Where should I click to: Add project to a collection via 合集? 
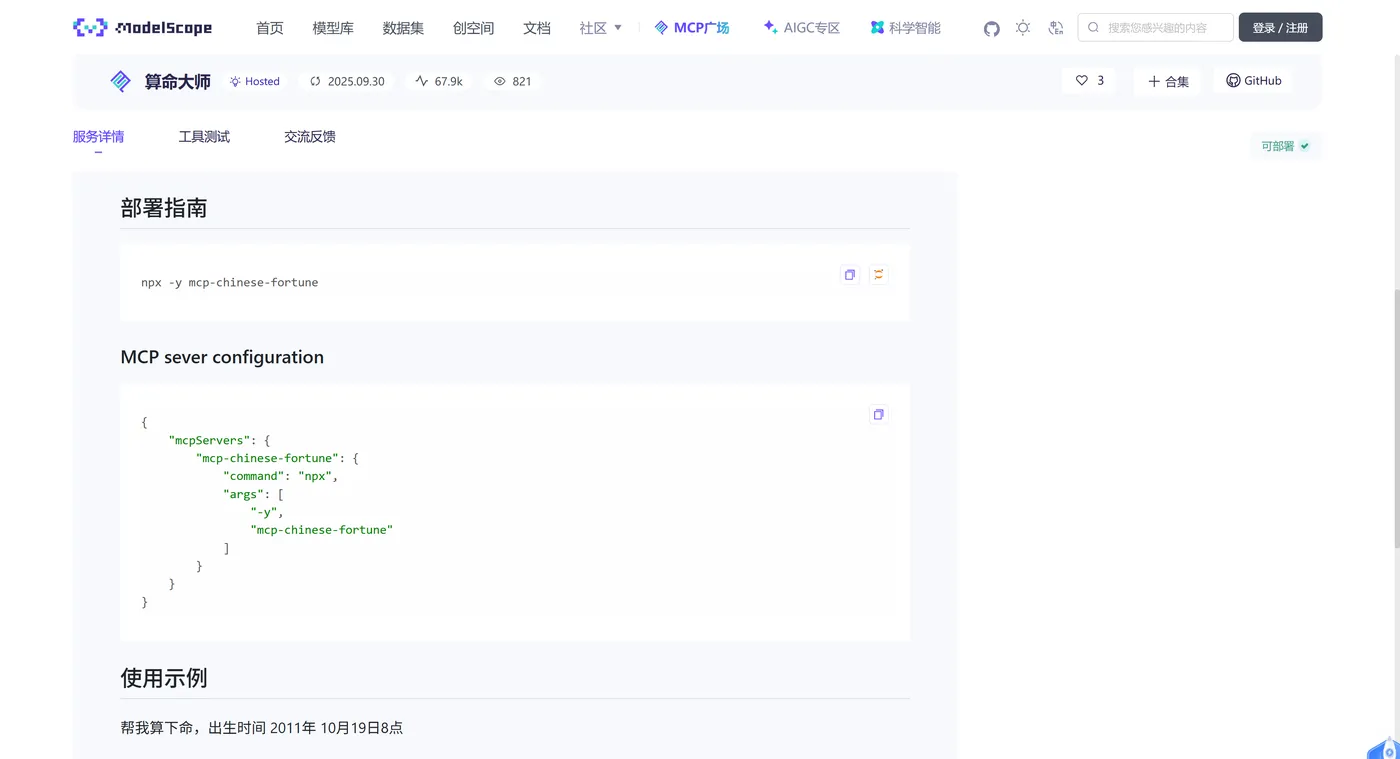(1168, 81)
